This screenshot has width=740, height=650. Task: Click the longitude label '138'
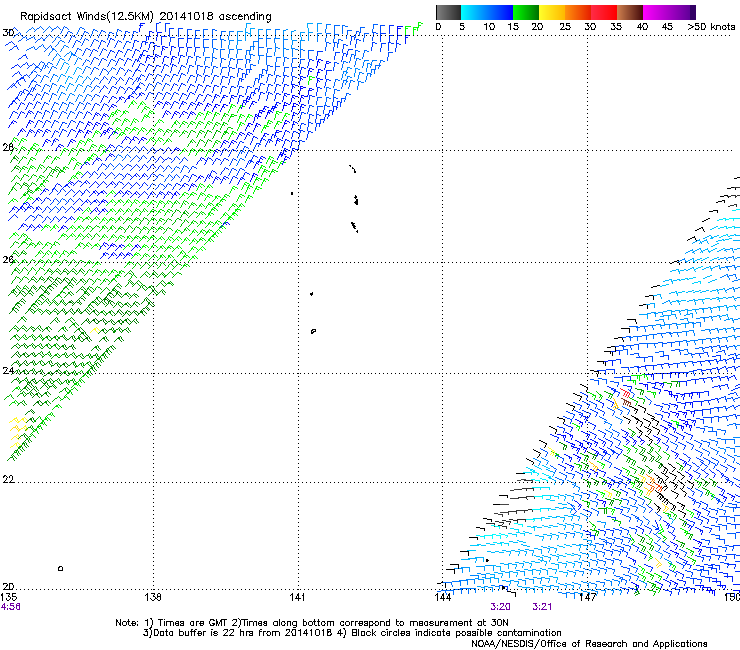tap(153, 597)
